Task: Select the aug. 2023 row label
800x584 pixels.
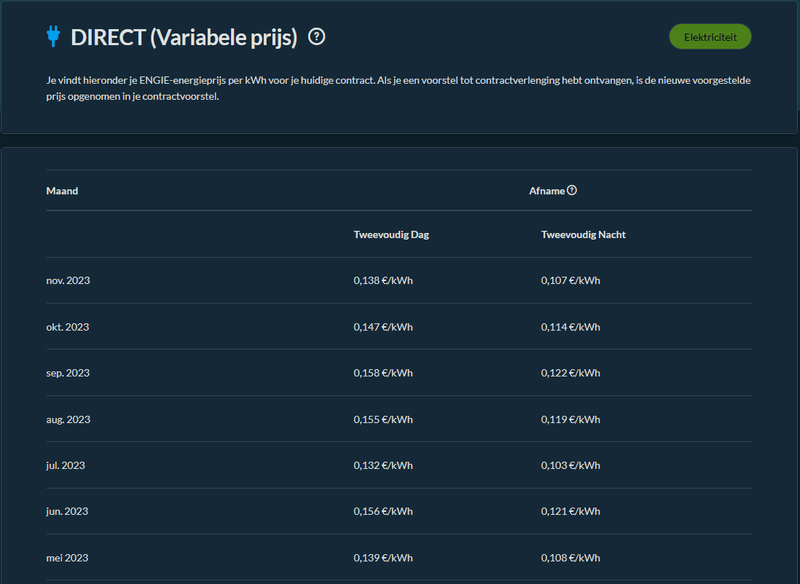Action: point(68,419)
